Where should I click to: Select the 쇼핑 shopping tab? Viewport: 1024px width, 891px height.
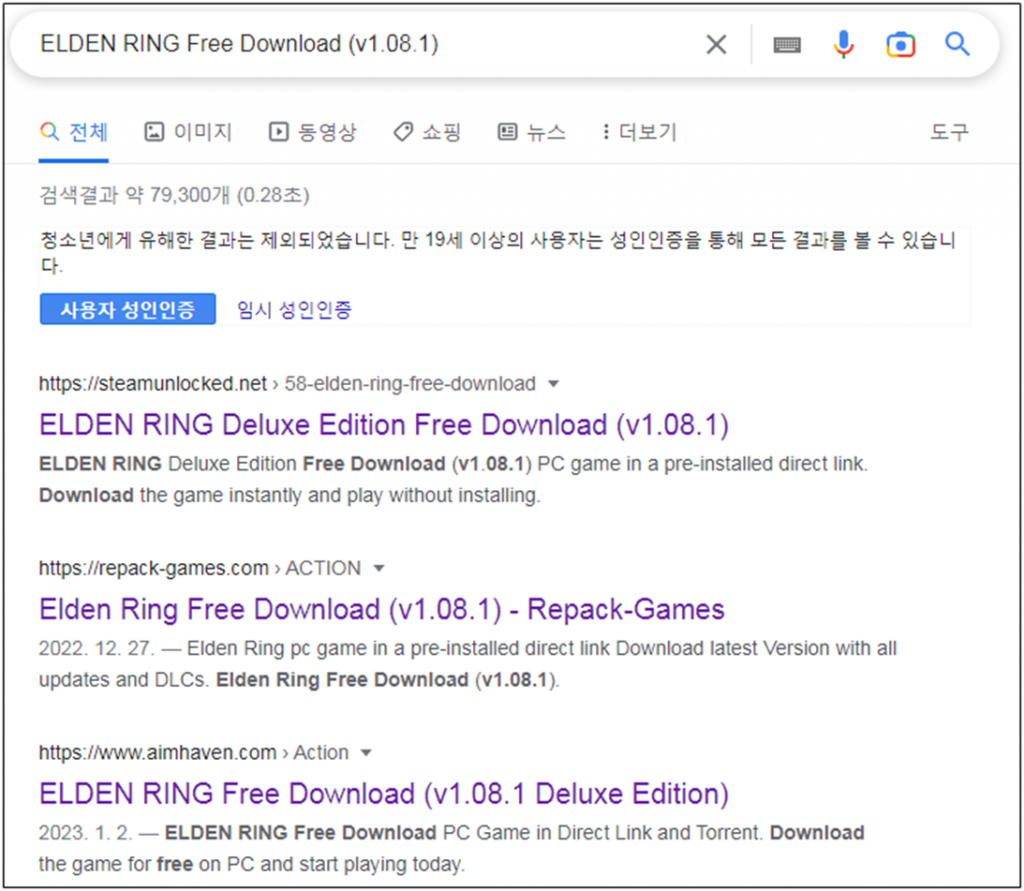(427, 132)
